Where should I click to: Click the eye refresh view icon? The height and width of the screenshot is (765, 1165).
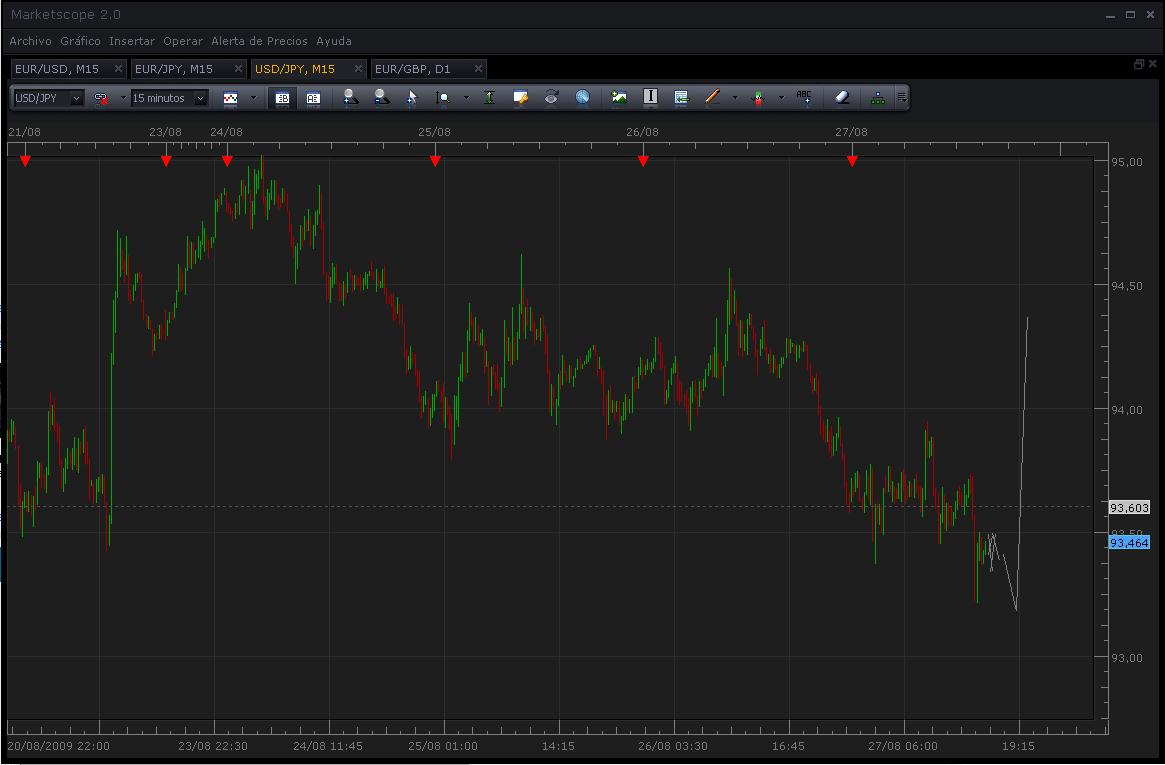[551, 97]
